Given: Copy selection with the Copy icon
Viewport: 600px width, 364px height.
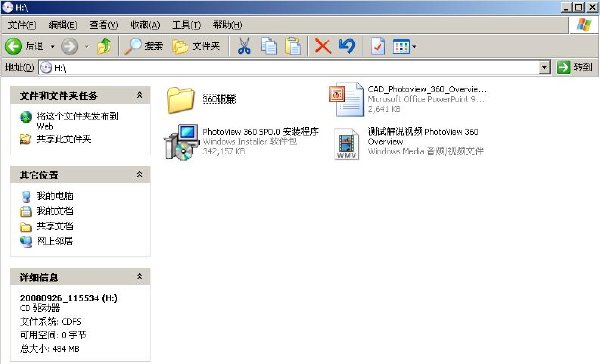Looking at the screenshot, I should [269, 46].
